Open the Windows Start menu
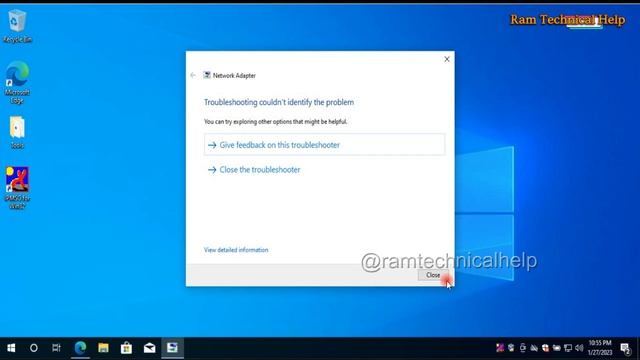 coord(11,348)
